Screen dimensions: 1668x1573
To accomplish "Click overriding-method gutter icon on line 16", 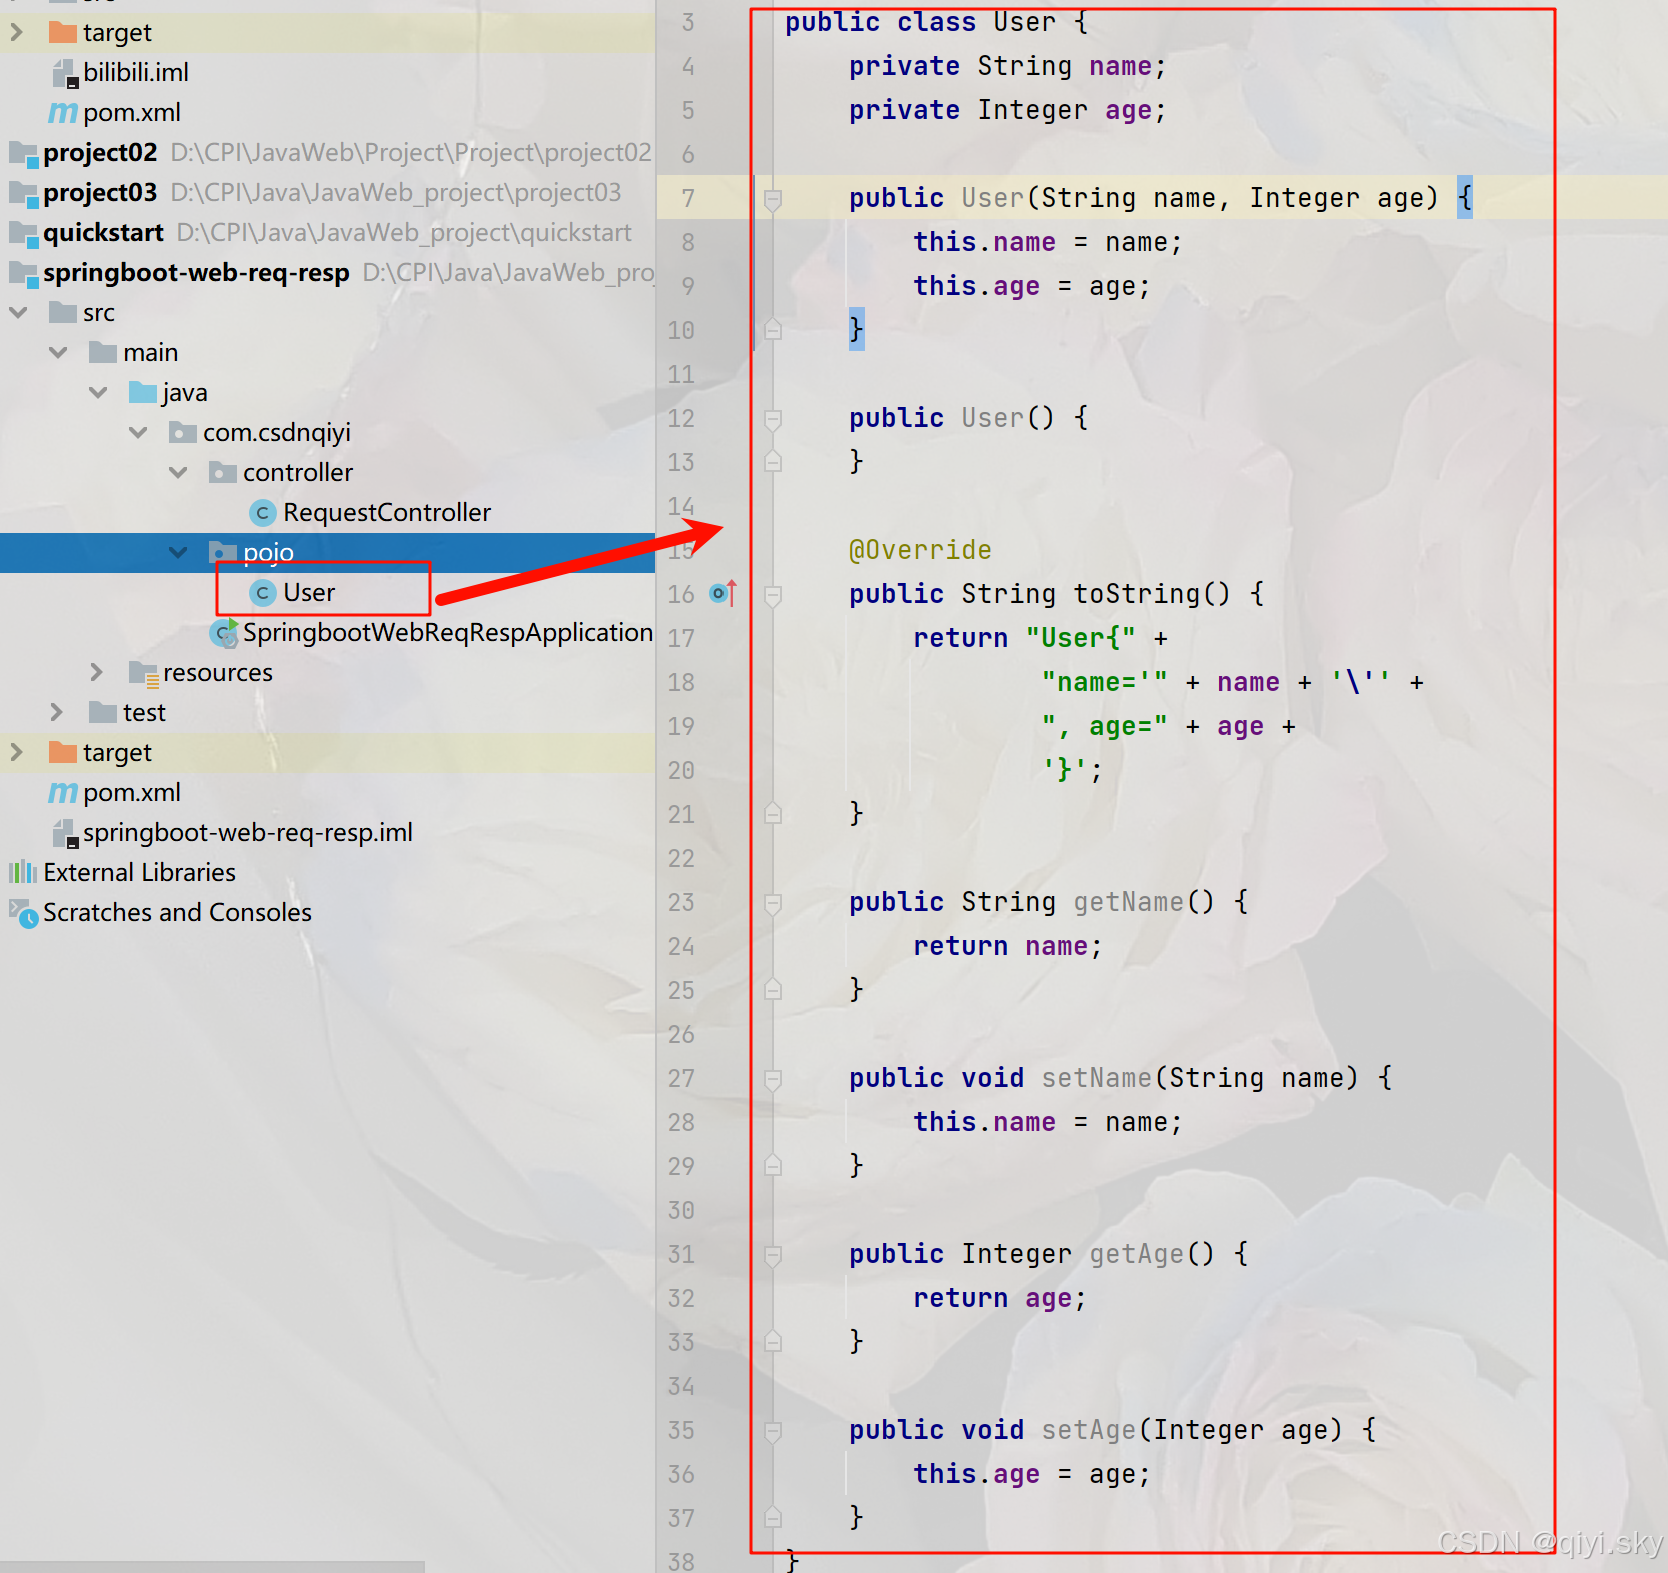I will point(720,594).
